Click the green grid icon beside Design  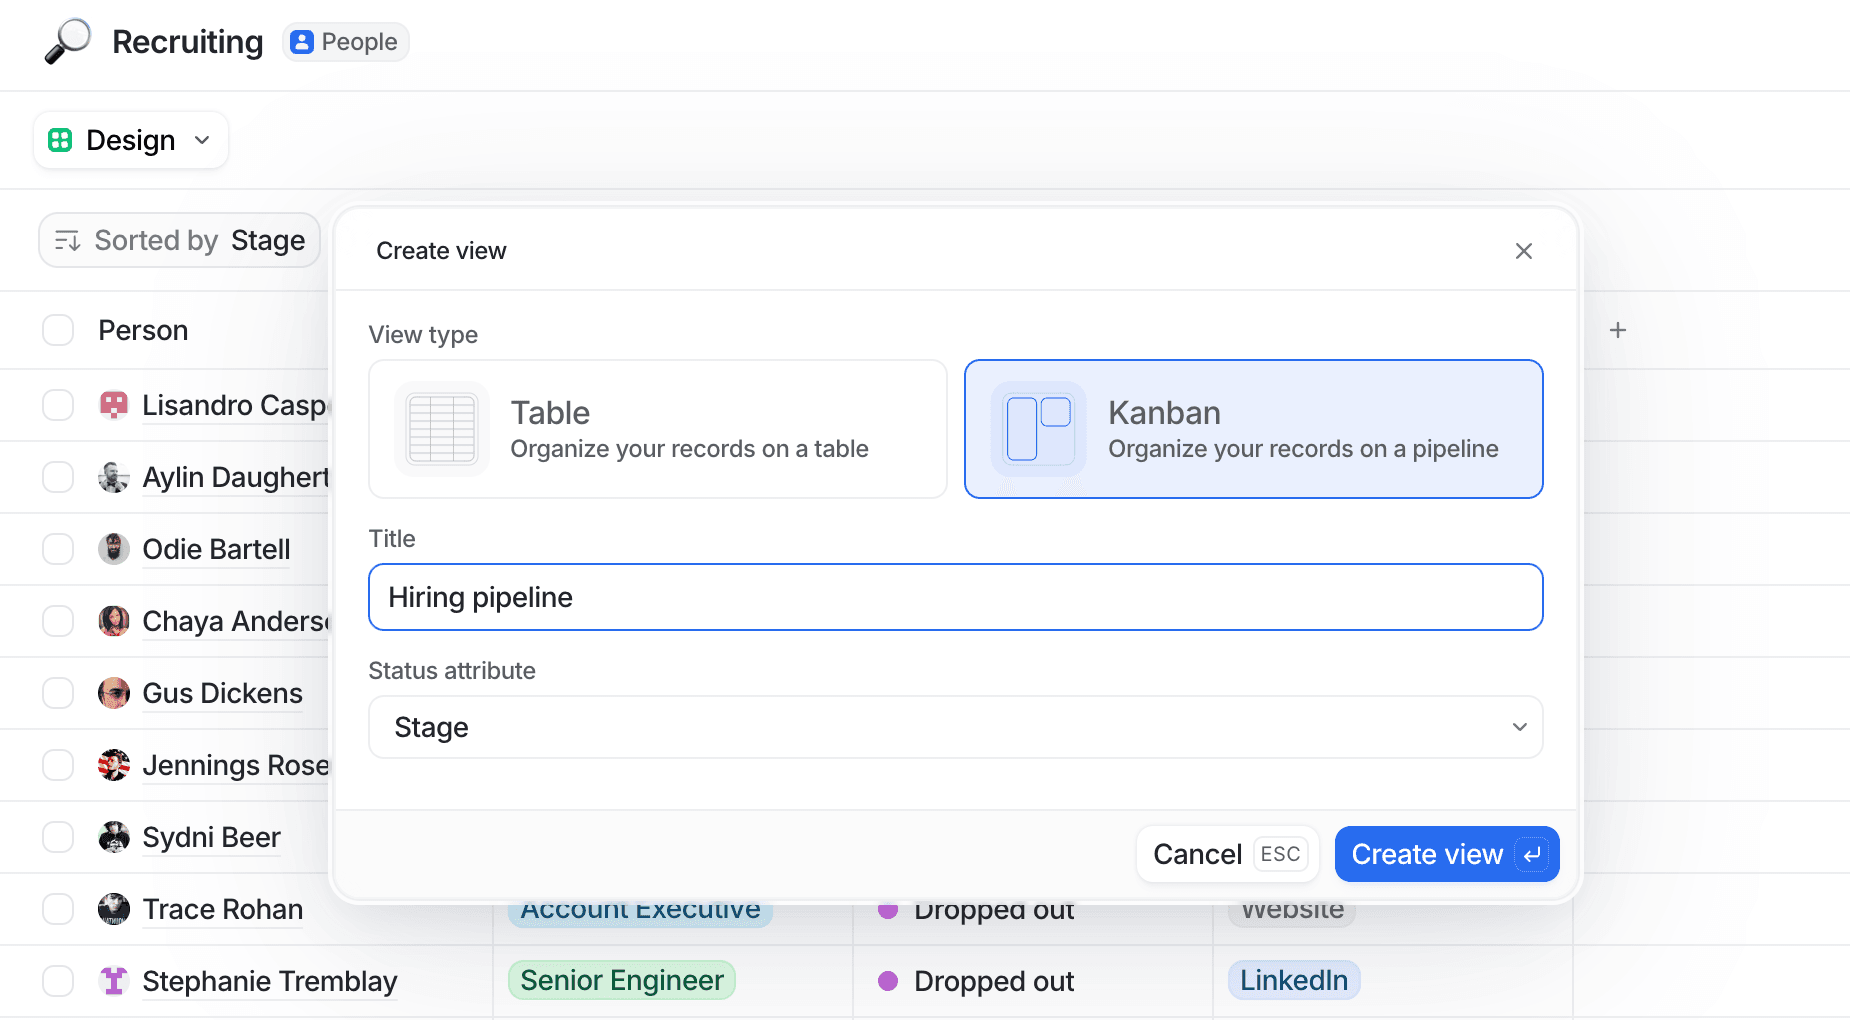[60, 139]
